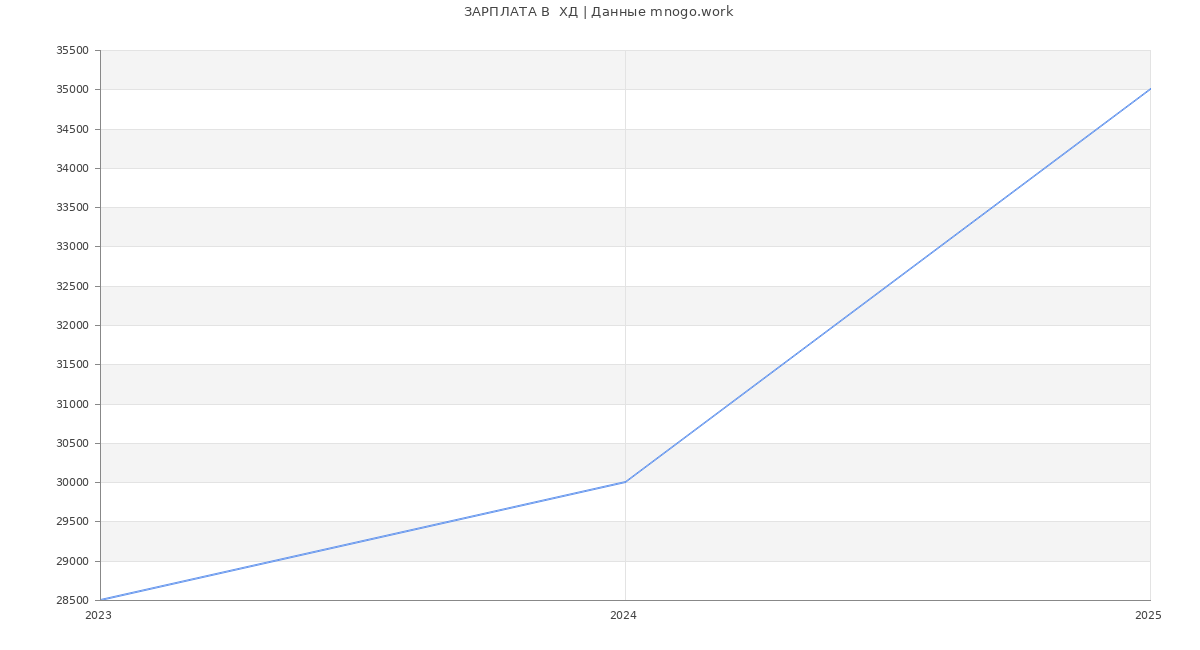Click the 30000 y-axis label

pyautogui.click(x=72, y=482)
